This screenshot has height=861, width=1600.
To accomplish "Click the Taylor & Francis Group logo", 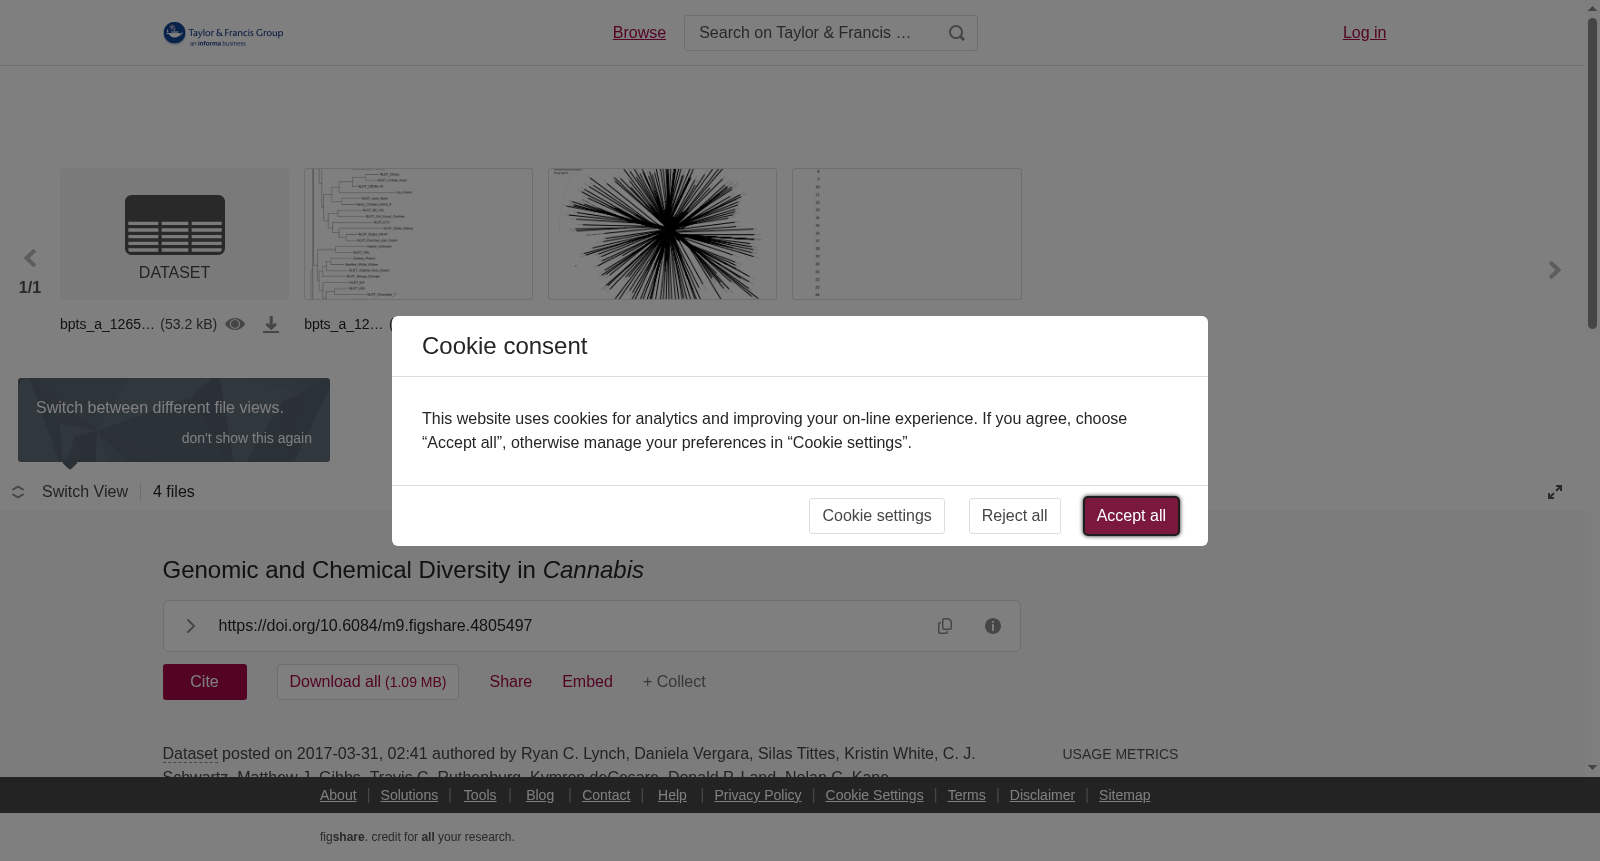I will pos(223,33).
